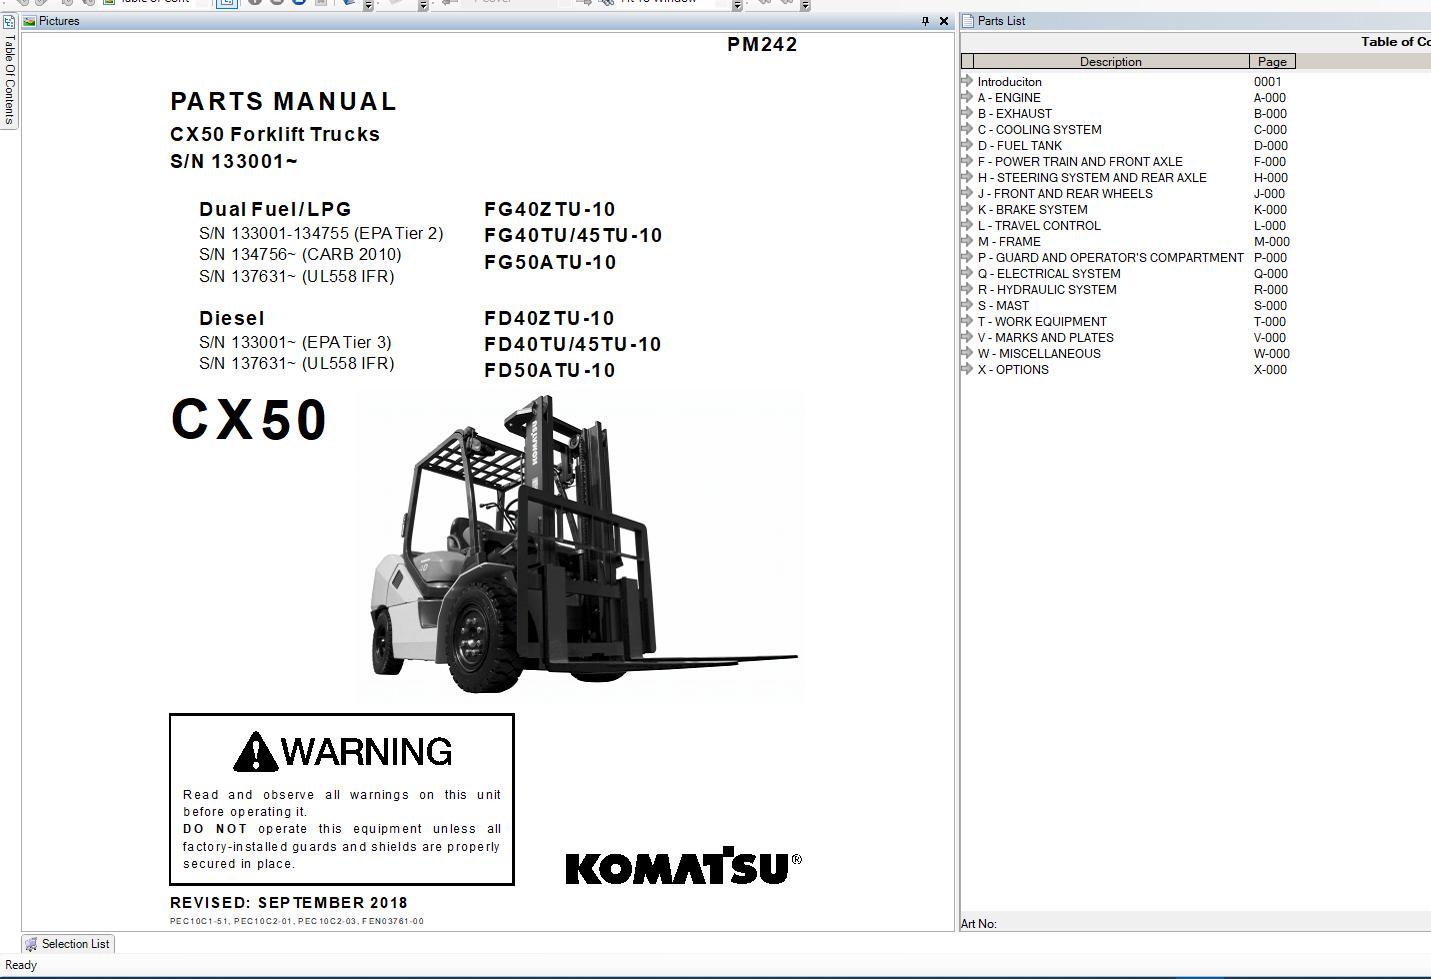Click the arrow icon beside D - FUEL TANK
1431x979 pixels.
click(967, 145)
